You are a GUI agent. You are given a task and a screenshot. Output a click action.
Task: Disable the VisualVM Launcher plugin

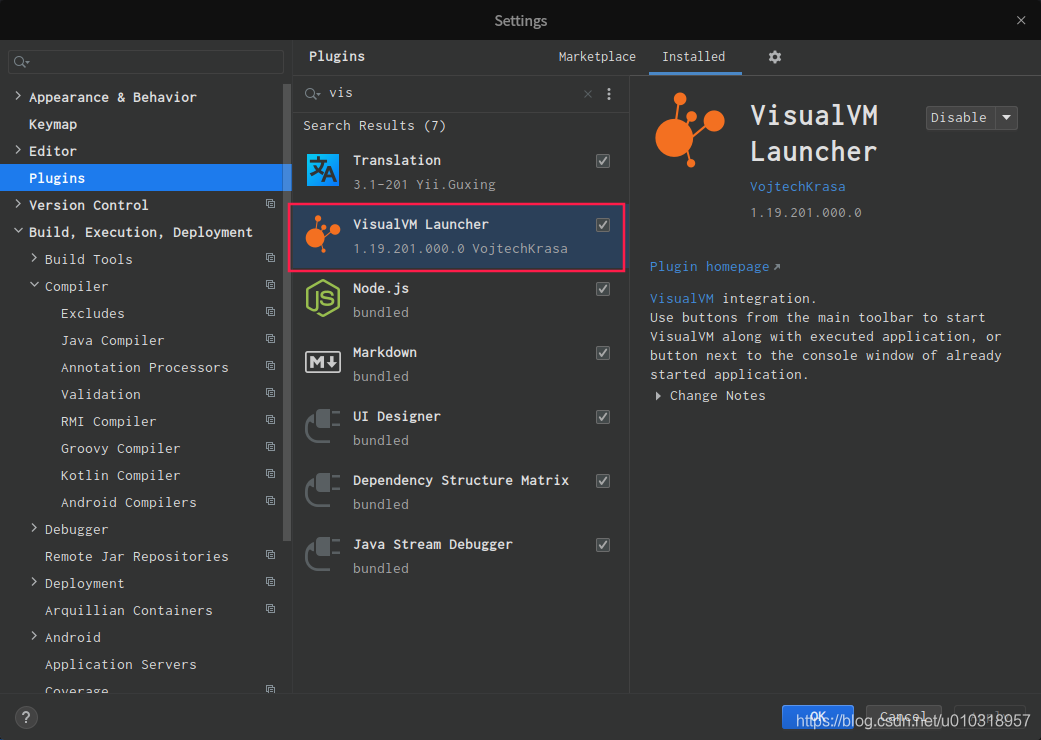point(960,117)
